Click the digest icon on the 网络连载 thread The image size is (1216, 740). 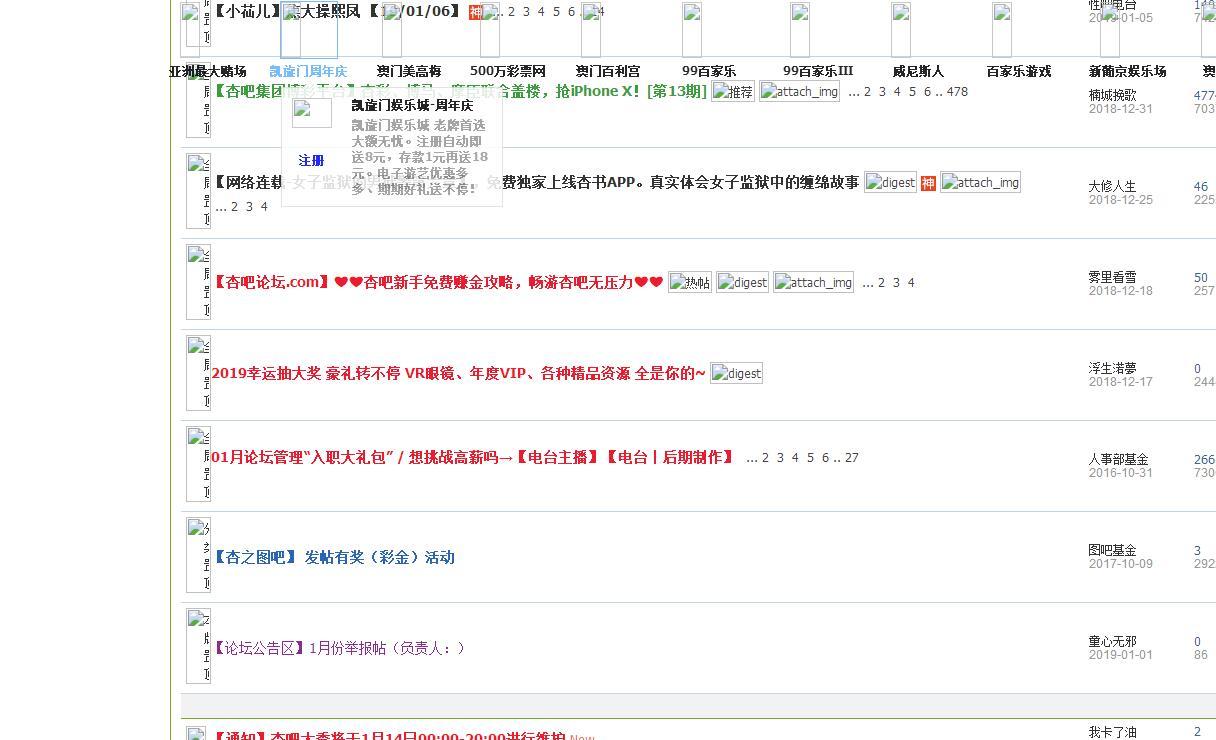(890, 183)
